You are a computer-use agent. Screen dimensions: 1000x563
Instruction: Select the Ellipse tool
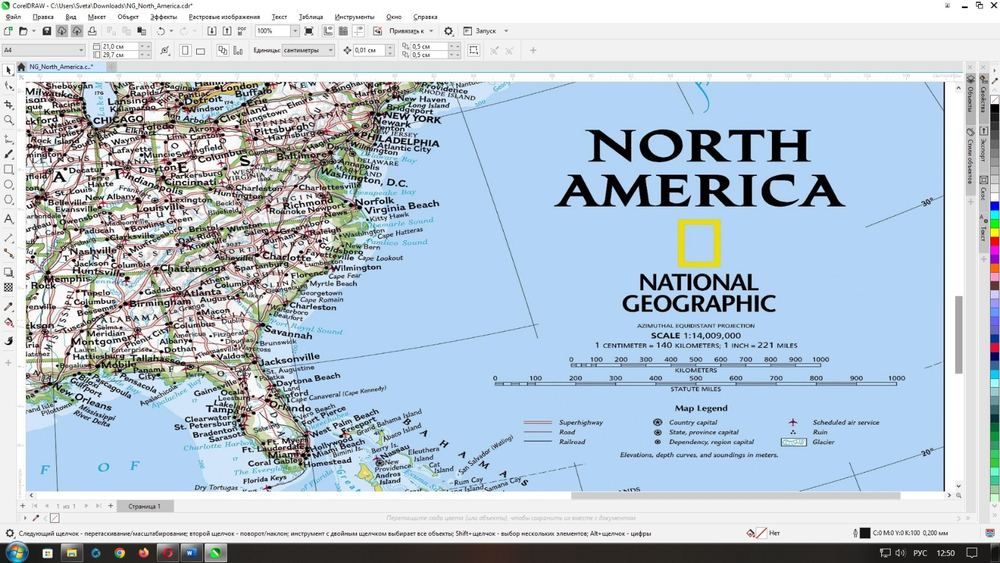8,185
